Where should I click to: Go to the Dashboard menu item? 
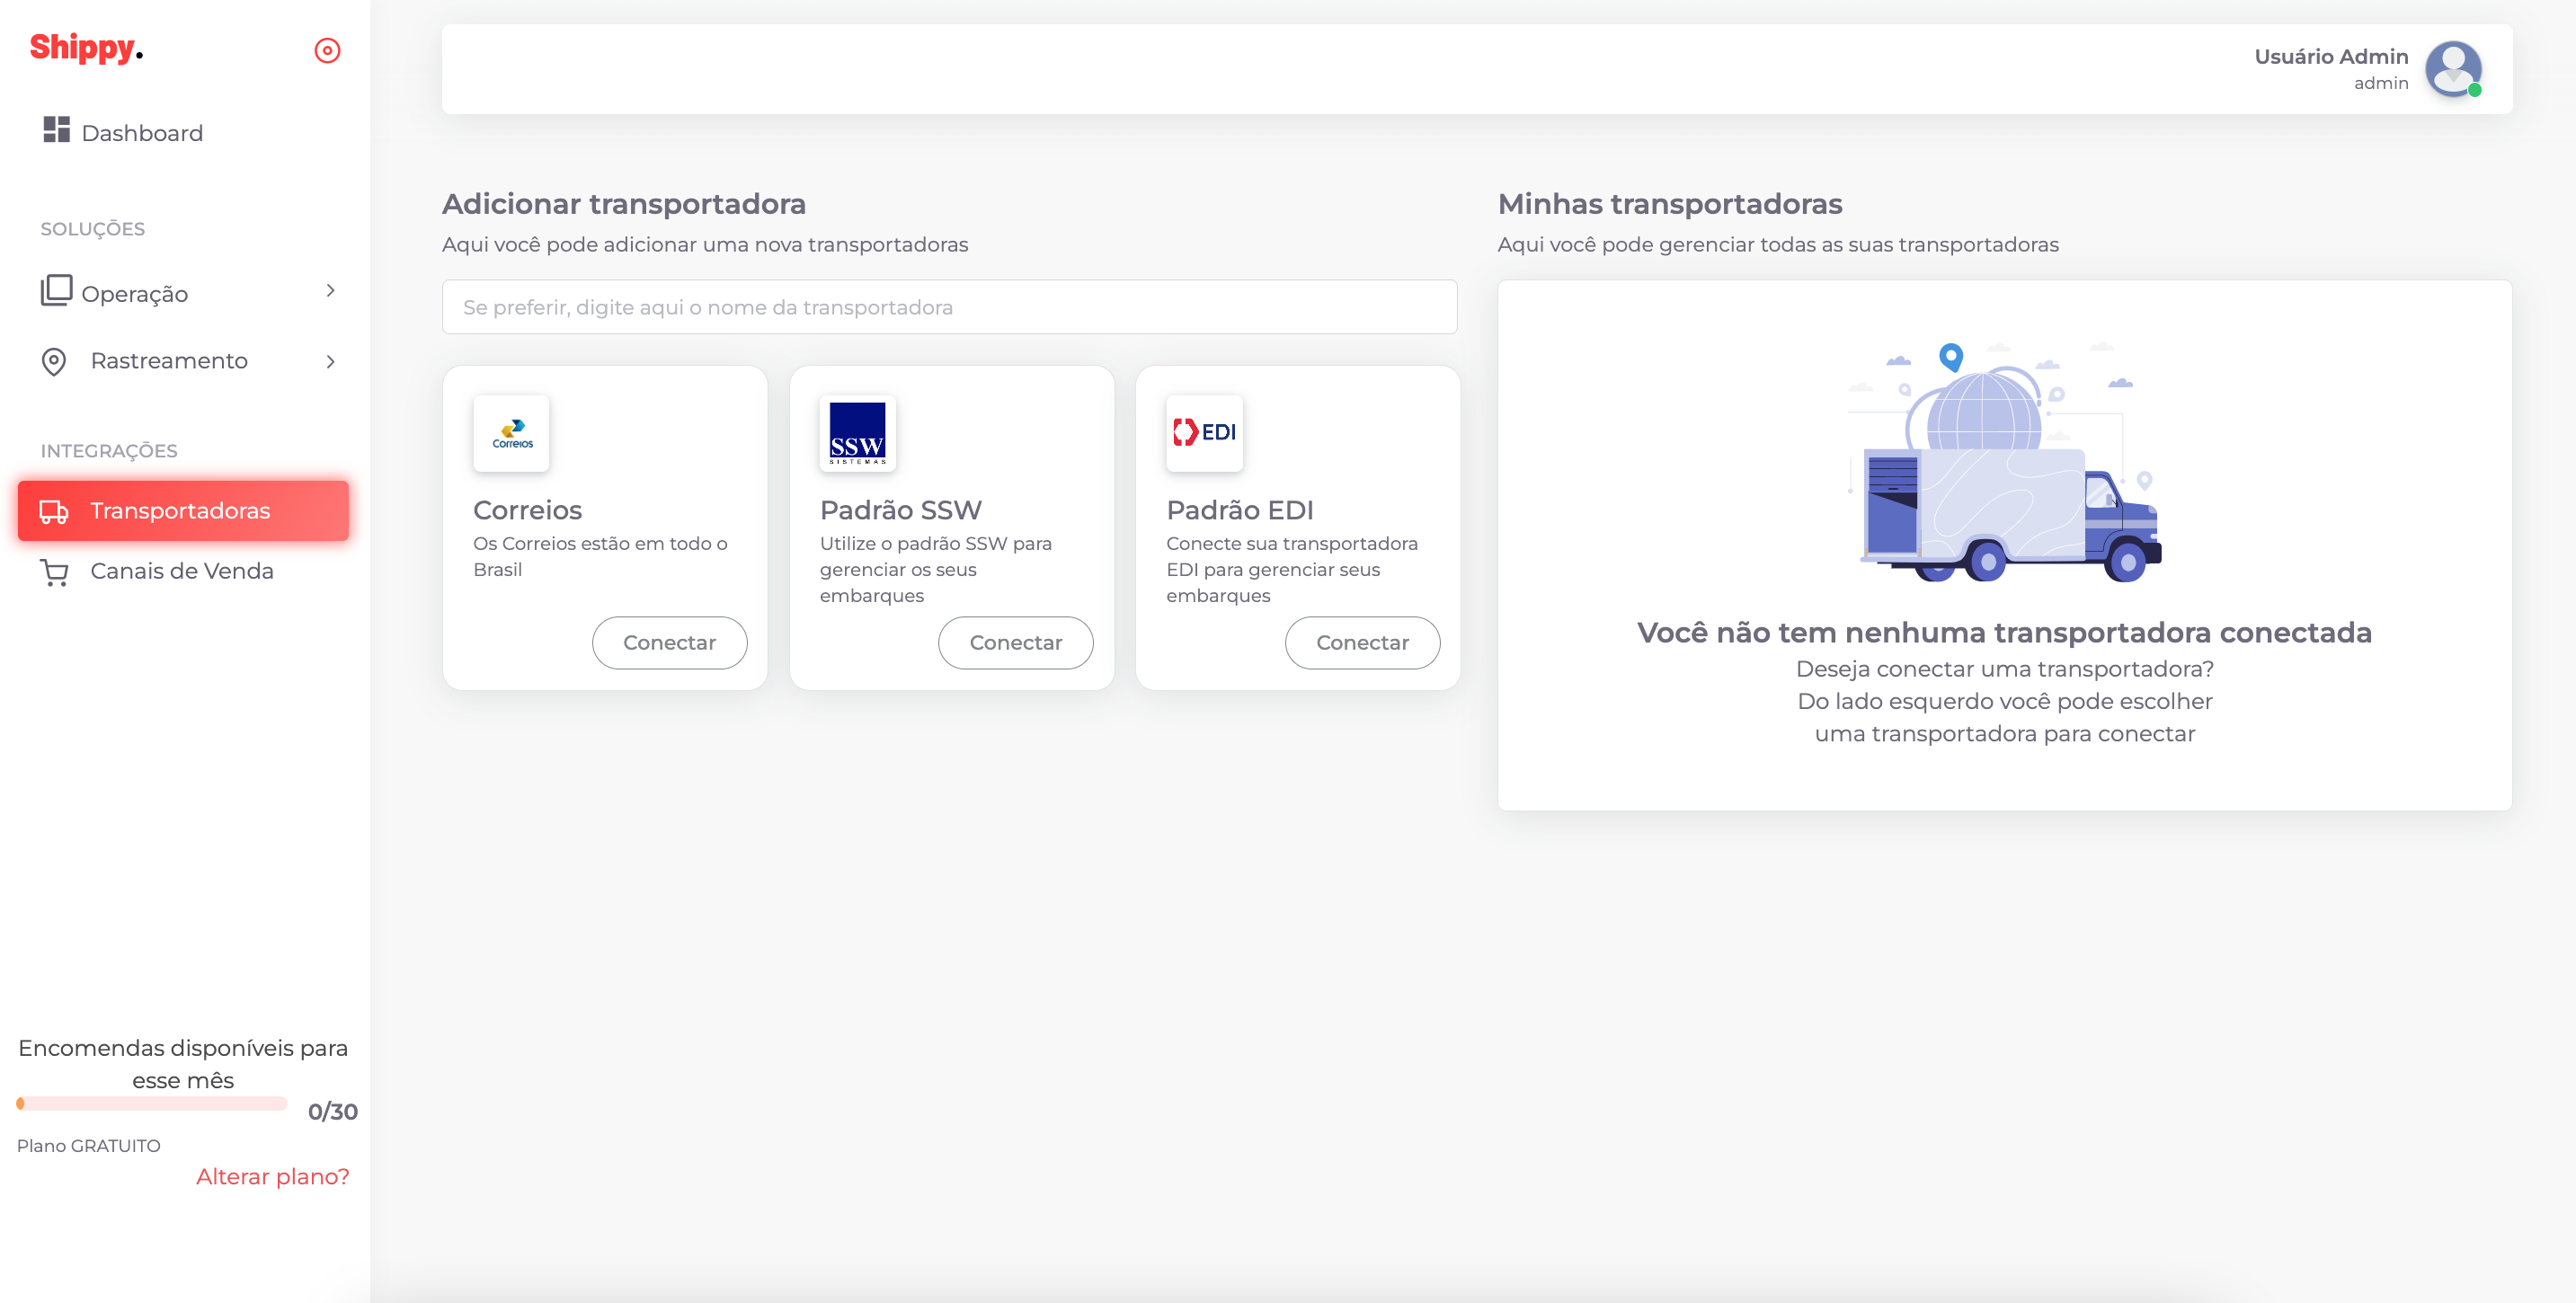coord(142,133)
